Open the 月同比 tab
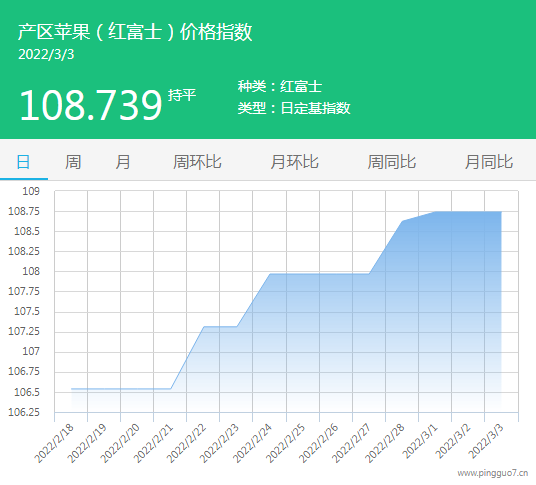Screen dimensions: 536x485 coord(489,162)
